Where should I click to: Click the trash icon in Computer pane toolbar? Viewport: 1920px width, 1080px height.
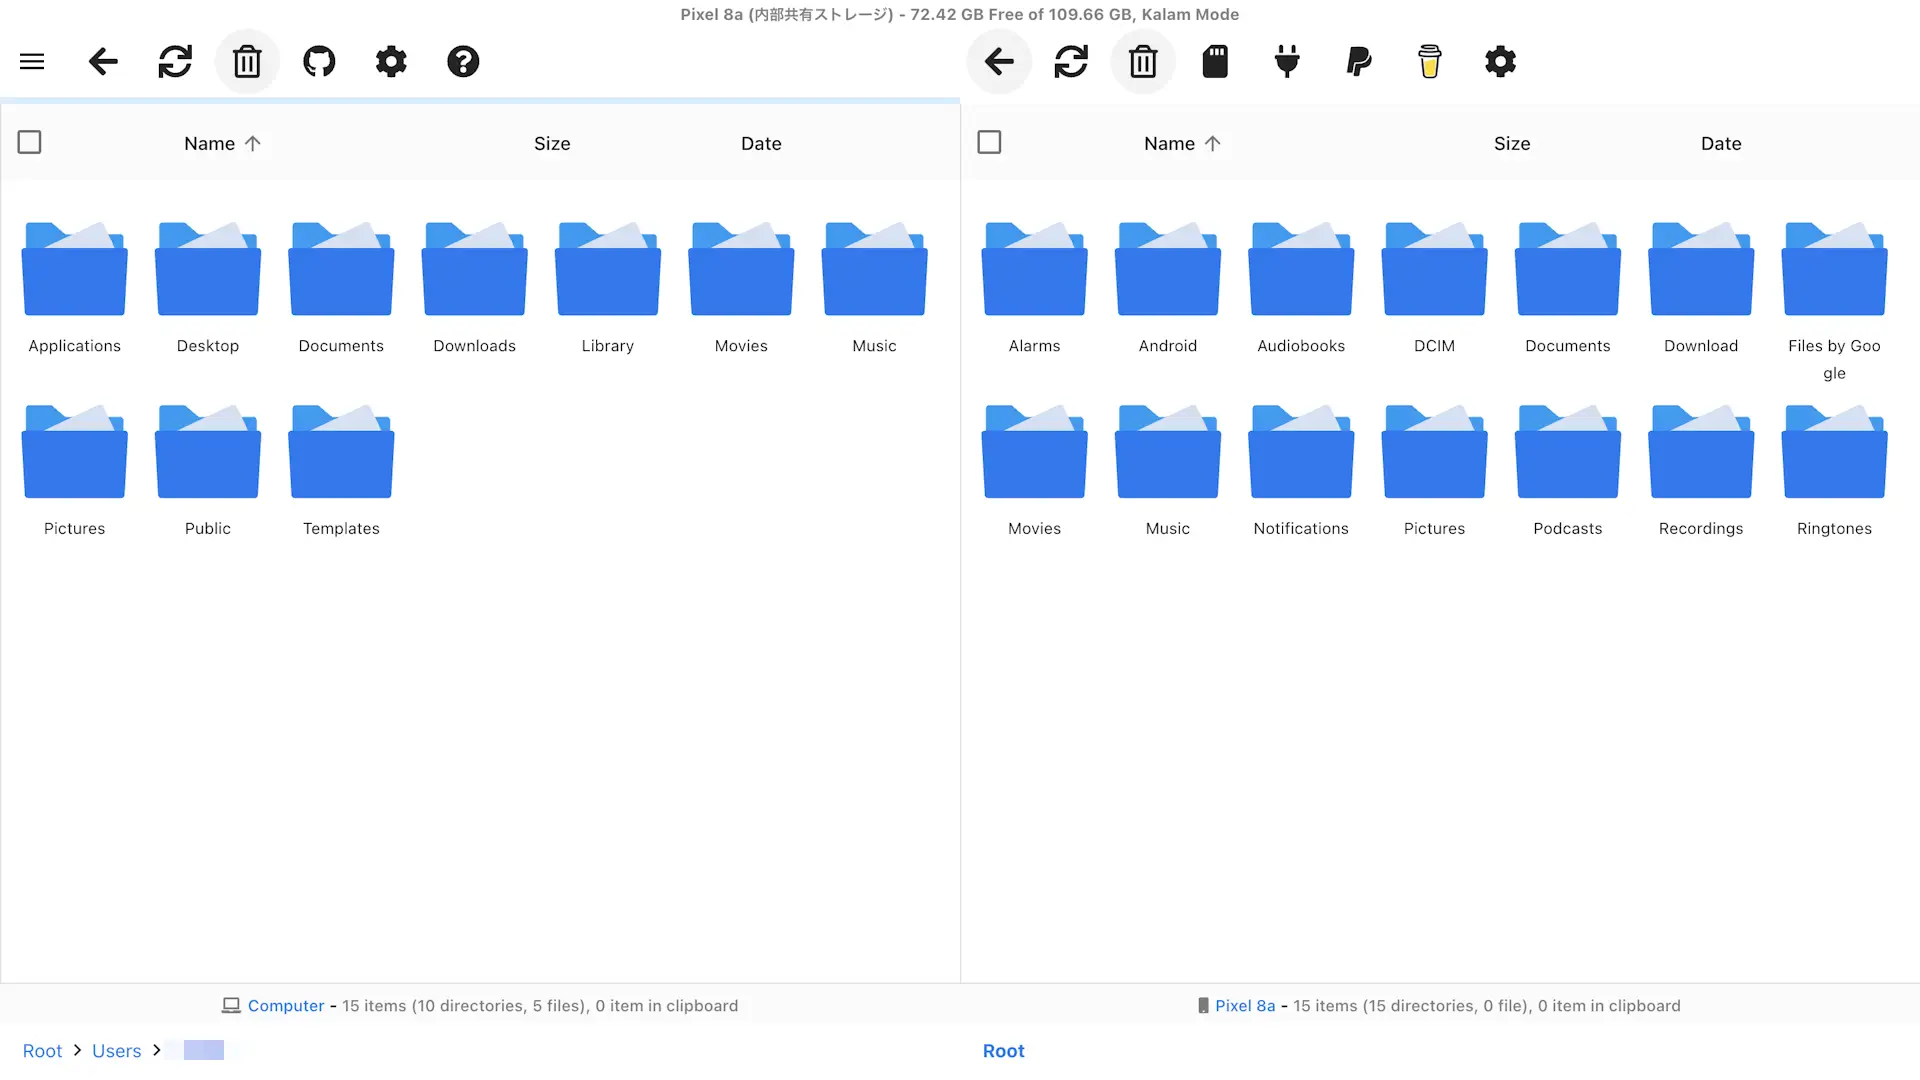pos(247,62)
